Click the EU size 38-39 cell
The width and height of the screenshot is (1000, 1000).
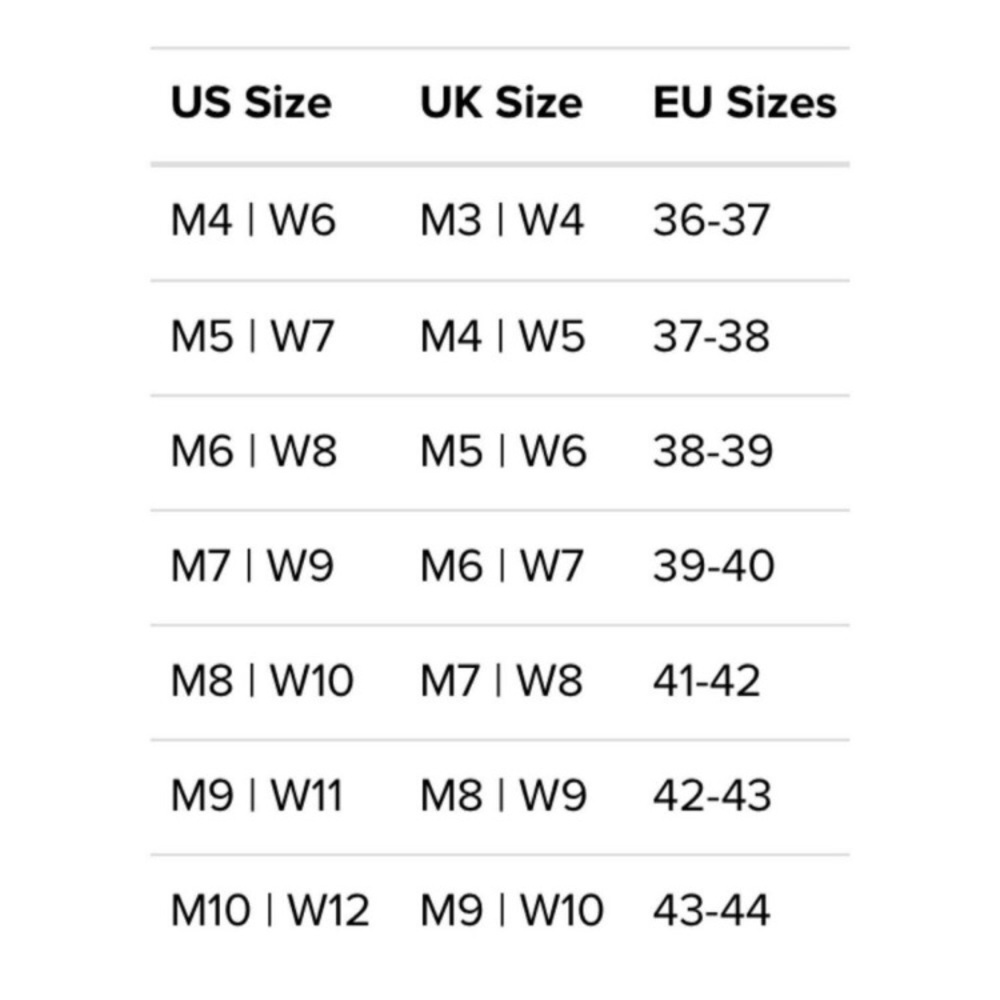point(713,452)
